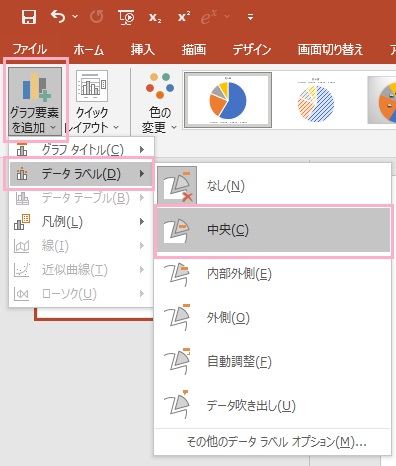Open the ファイル tab
Screen dimensions: 396x466
tap(30, 50)
